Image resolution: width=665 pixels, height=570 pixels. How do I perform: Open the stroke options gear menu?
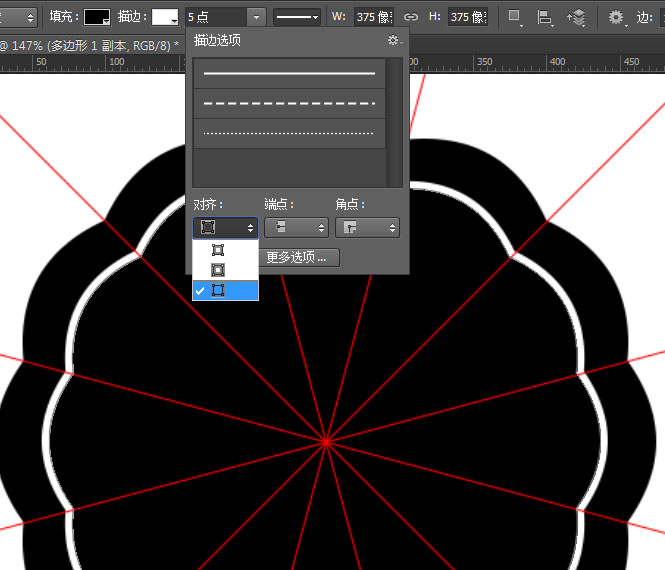(x=393, y=40)
